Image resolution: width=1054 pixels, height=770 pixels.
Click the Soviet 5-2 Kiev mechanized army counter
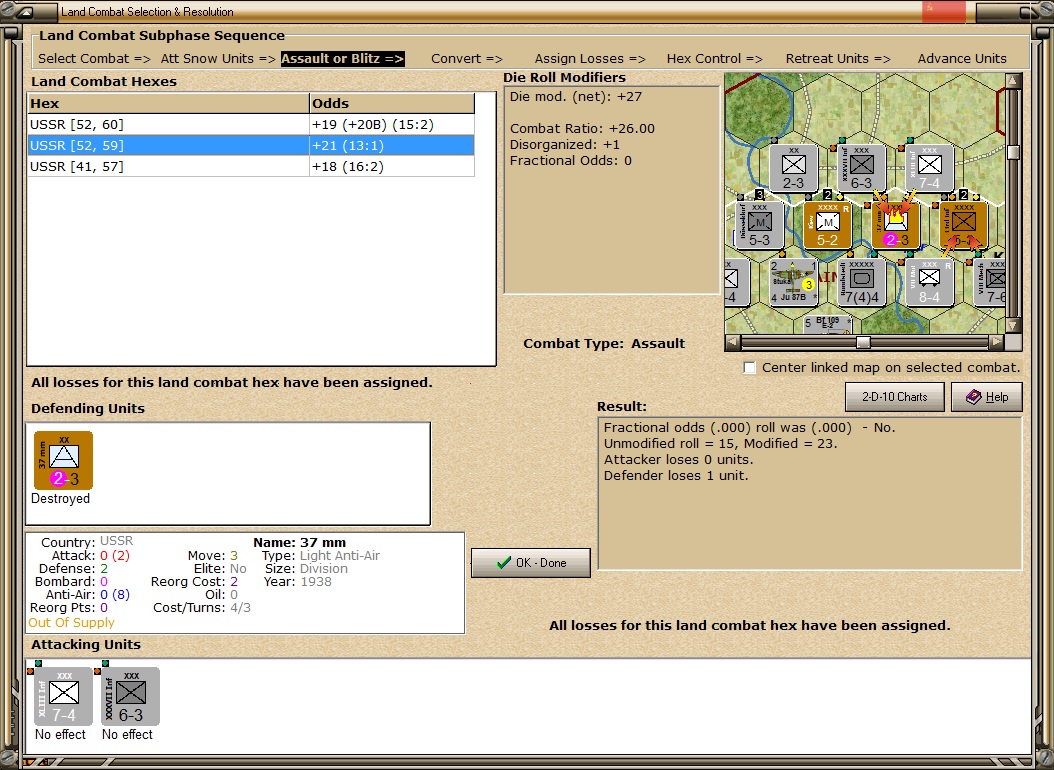tap(827, 225)
